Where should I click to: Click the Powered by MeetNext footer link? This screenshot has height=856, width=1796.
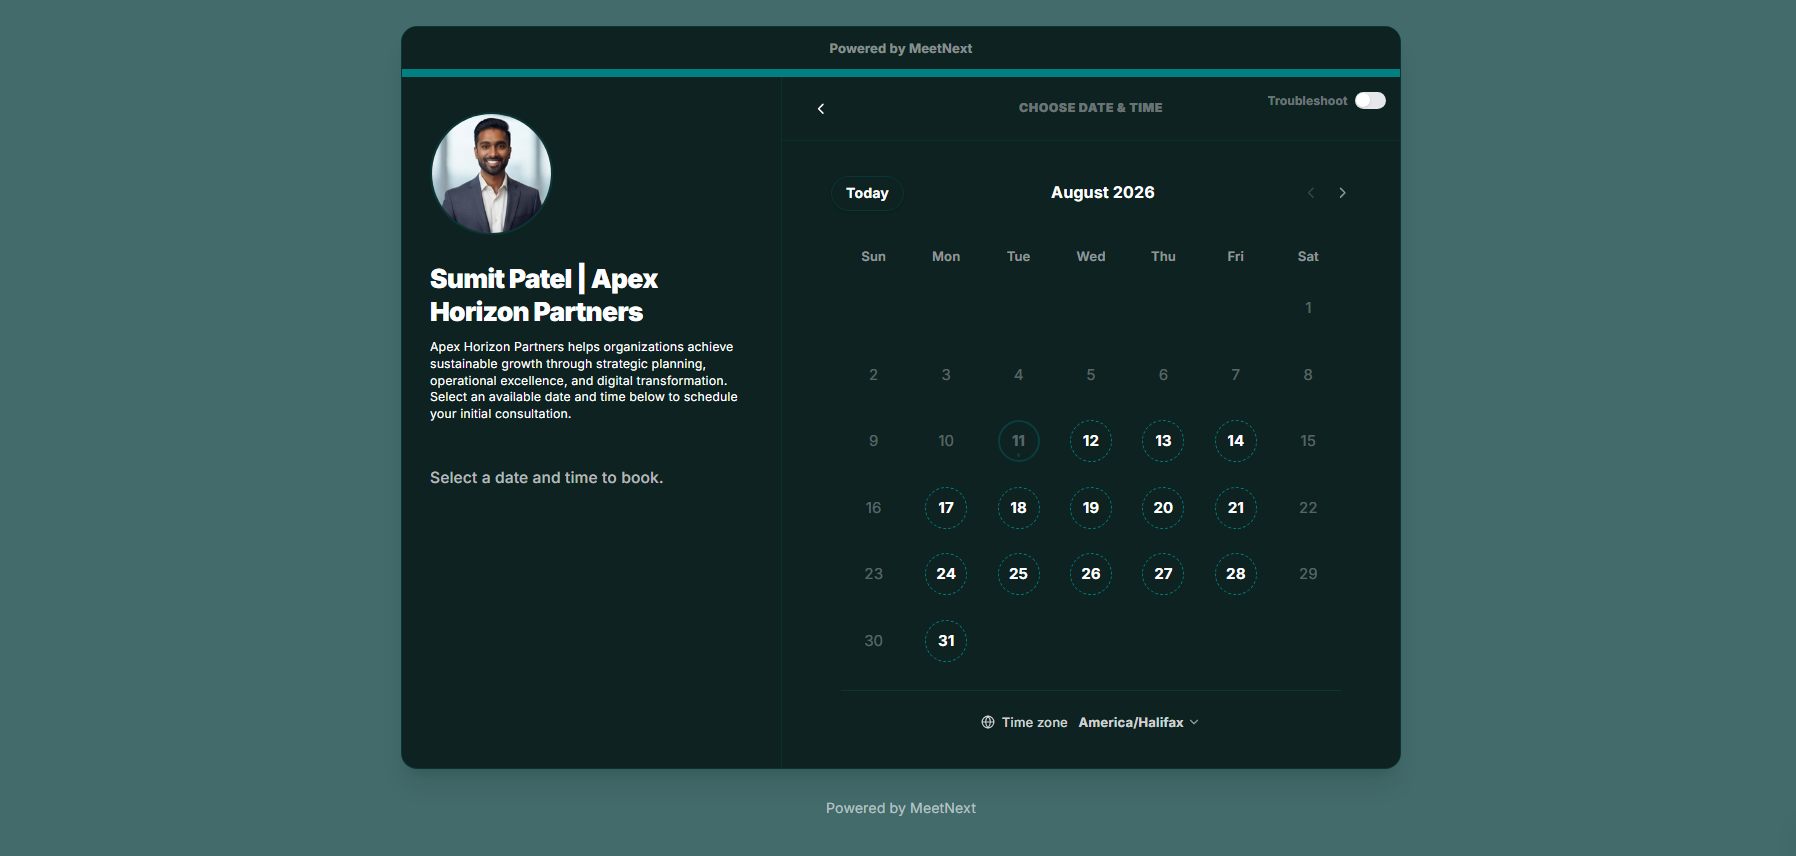tap(901, 808)
